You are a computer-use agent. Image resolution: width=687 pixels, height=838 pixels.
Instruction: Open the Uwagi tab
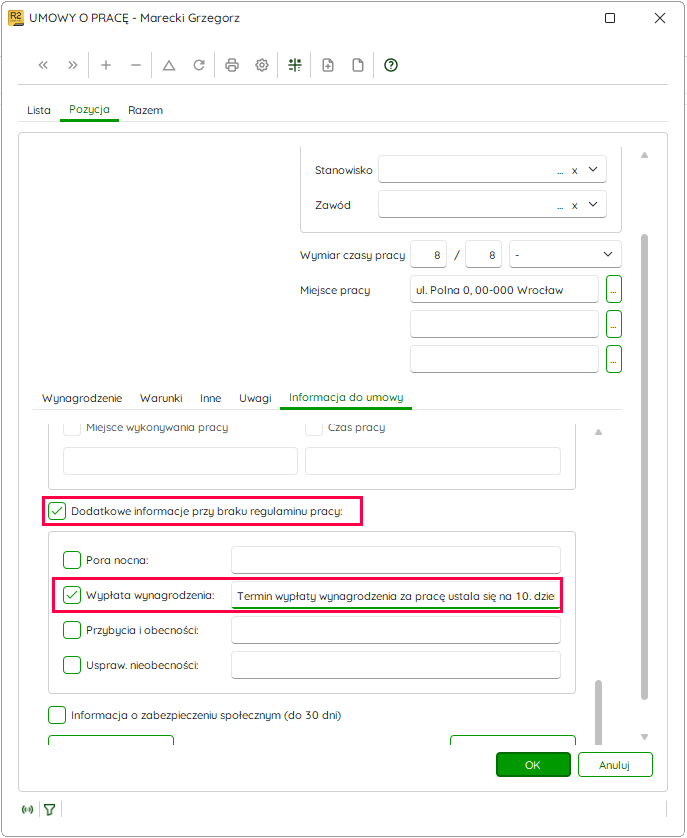click(255, 398)
